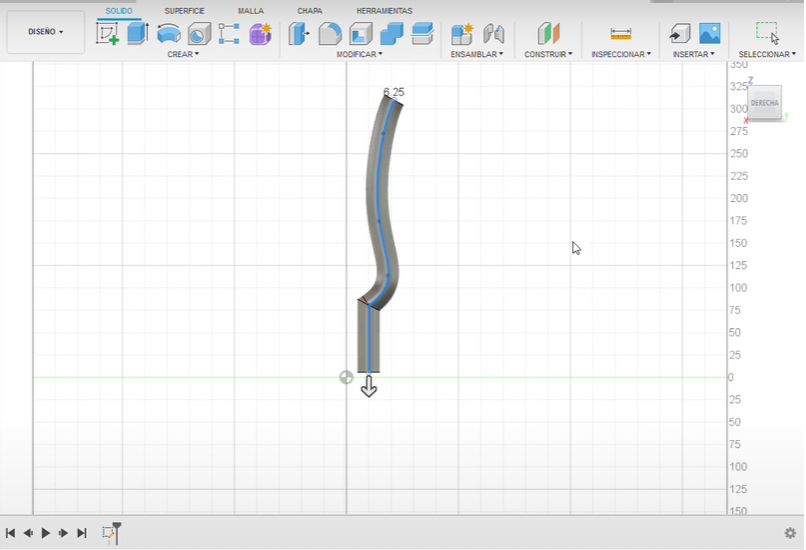The image size is (806, 550).
Task: Switch to the SÓLIDO tab
Action: pyautogui.click(x=119, y=11)
